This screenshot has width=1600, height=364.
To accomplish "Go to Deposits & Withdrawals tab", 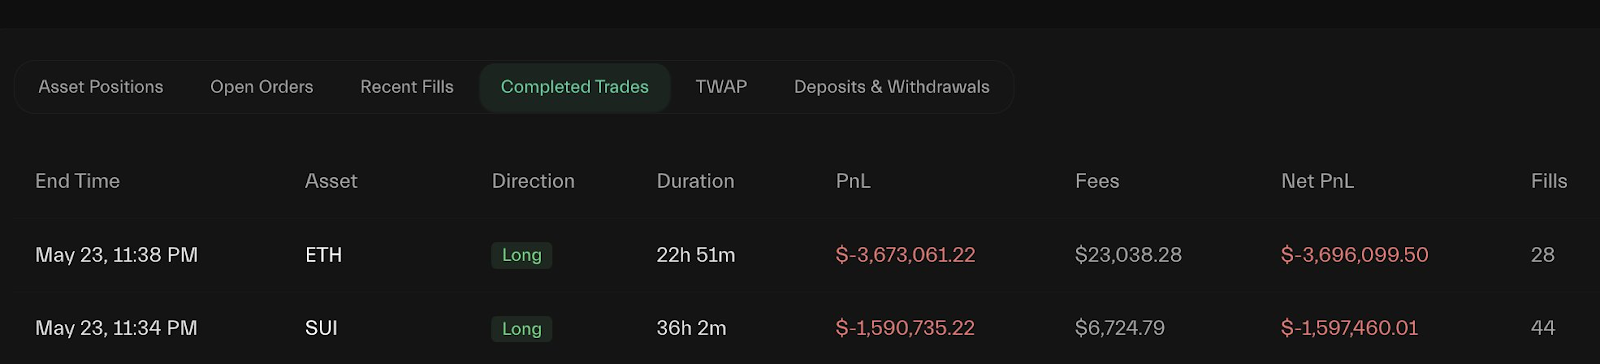I will (892, 87).
